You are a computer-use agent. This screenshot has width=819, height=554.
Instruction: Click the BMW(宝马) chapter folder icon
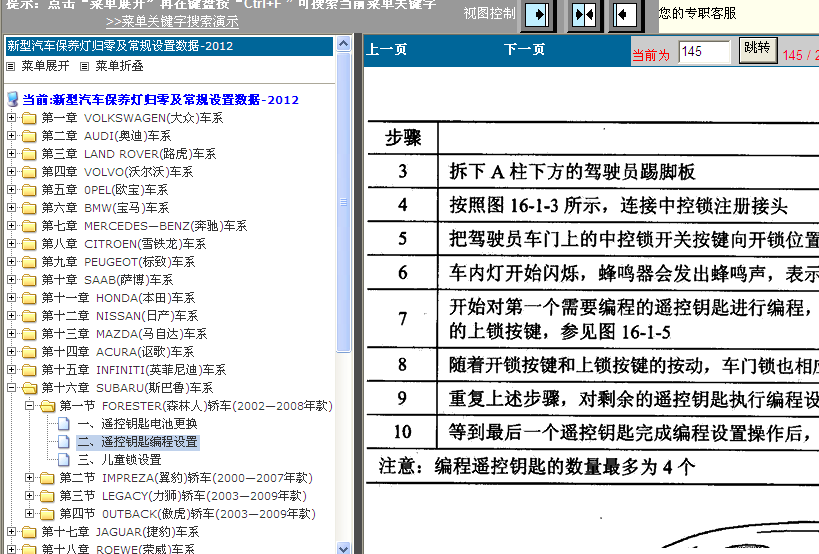point(29,208)
